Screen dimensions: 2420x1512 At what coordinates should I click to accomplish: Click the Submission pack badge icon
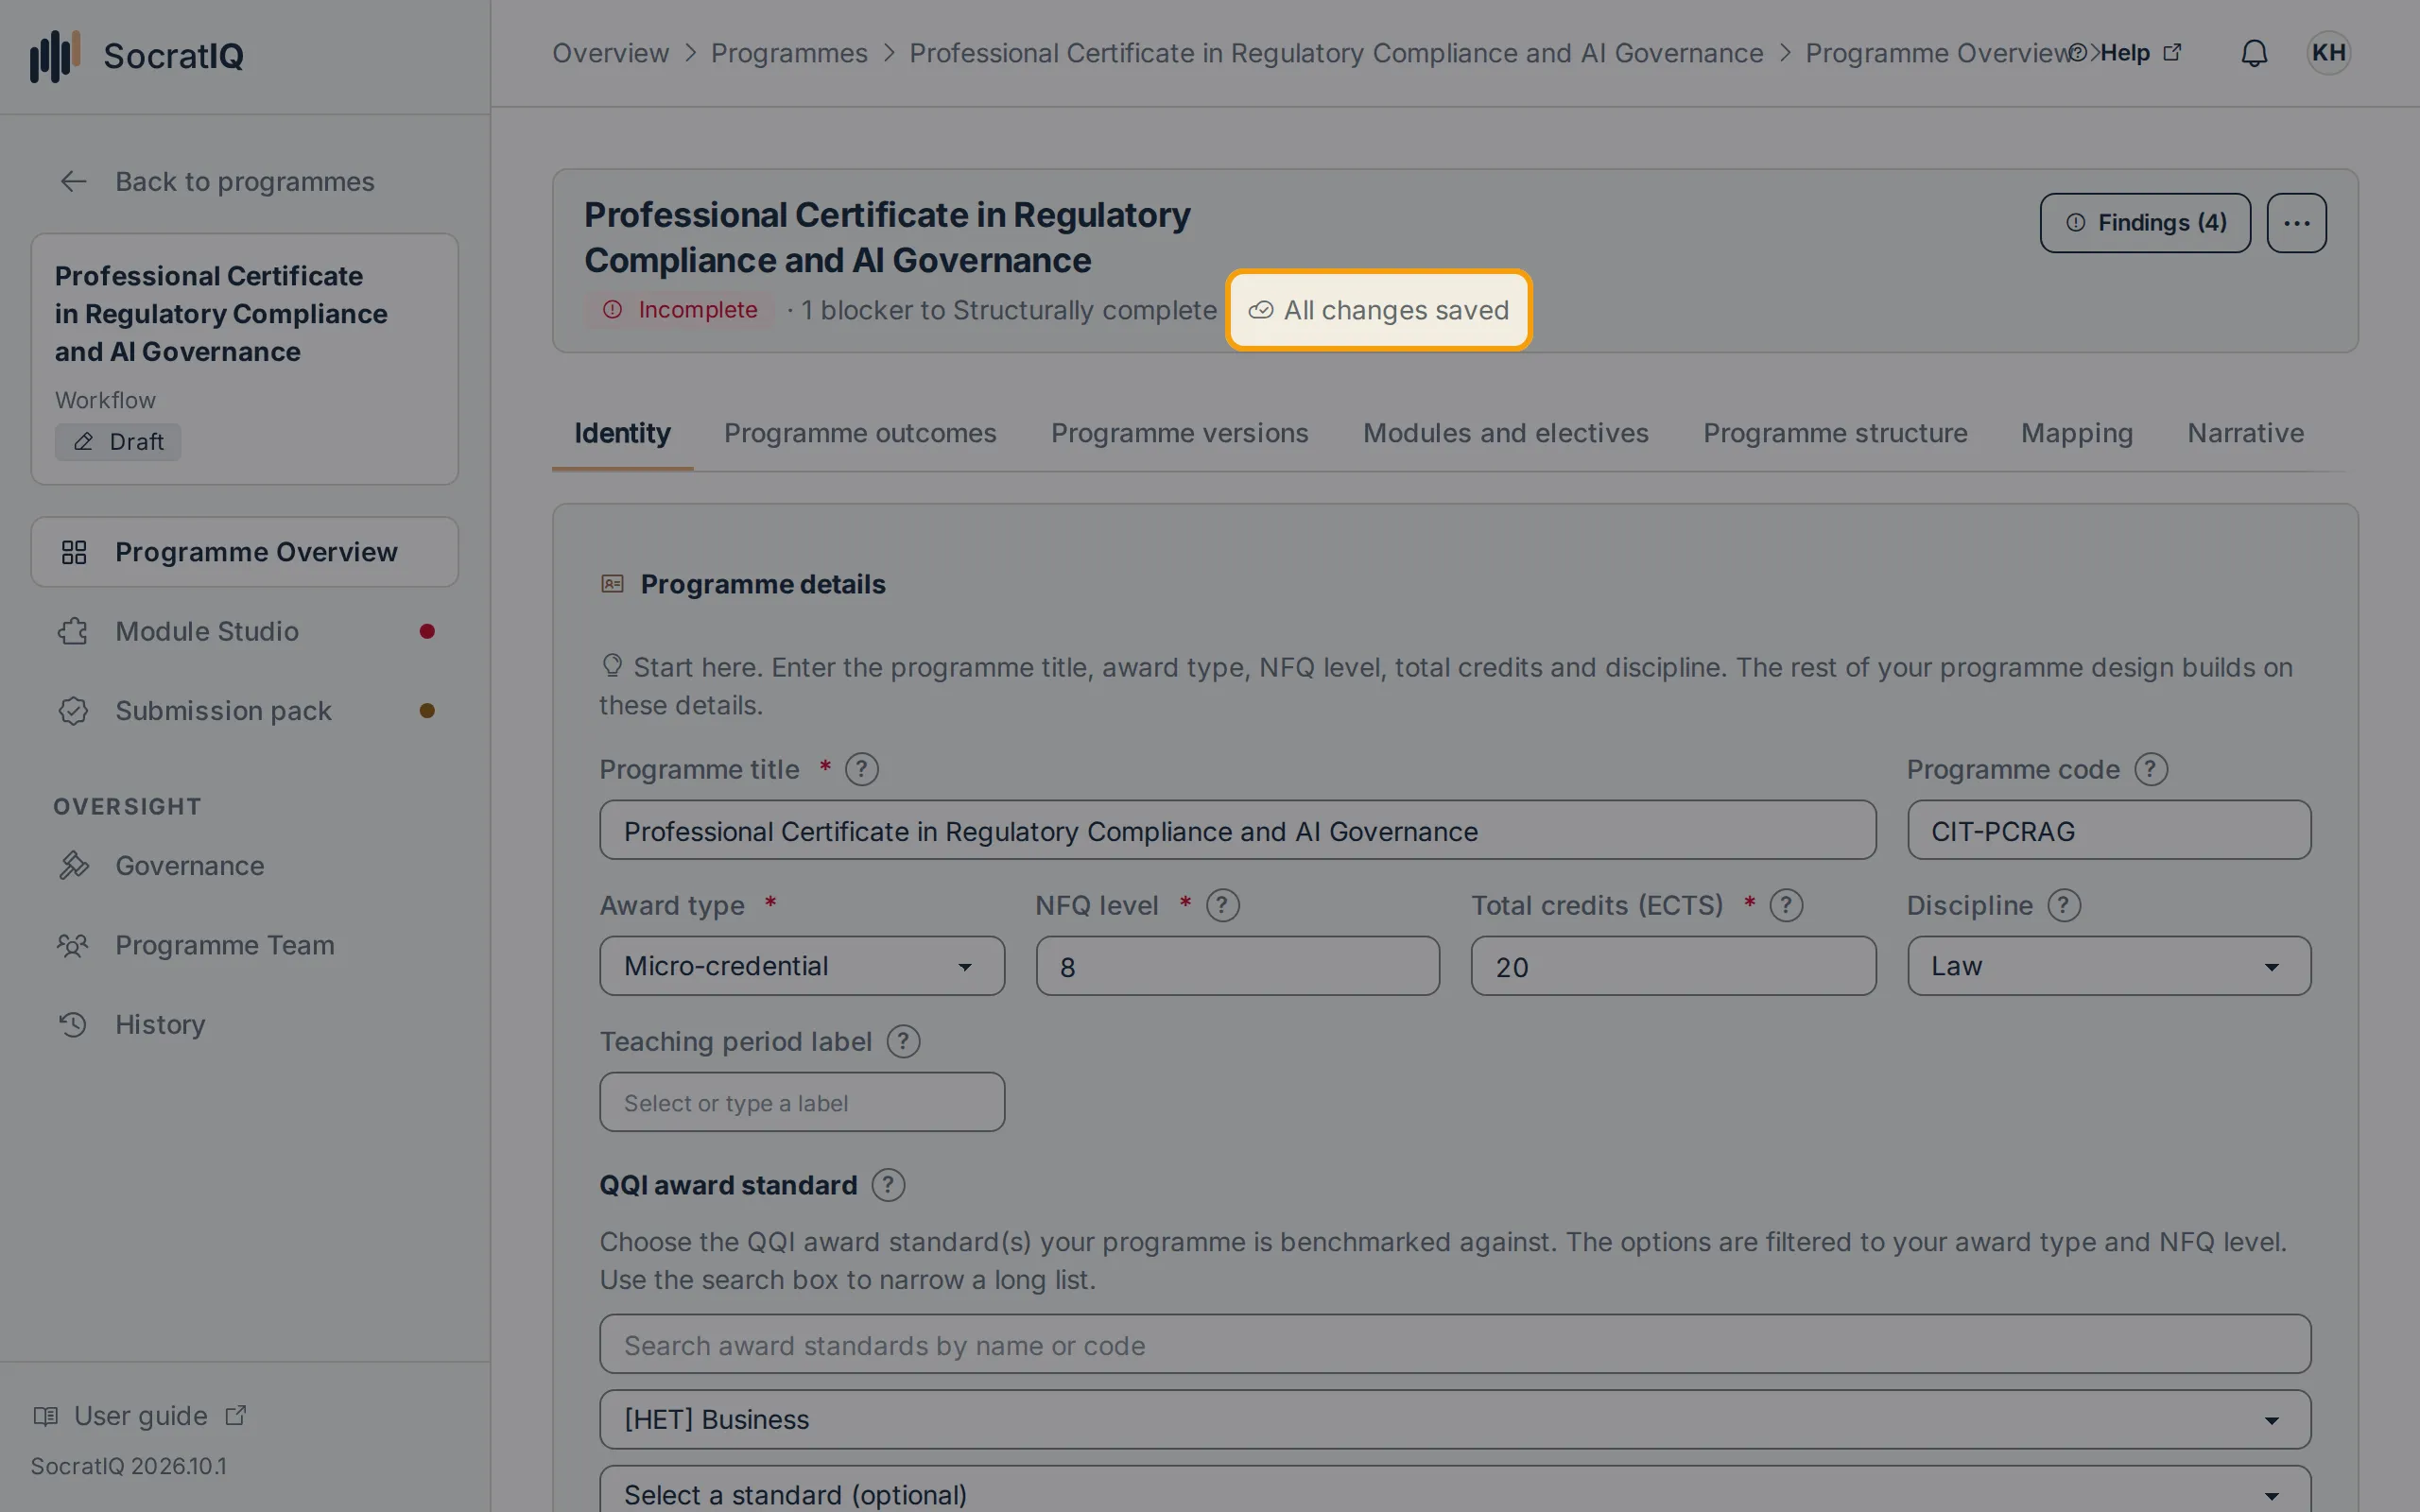coord(73,711)
